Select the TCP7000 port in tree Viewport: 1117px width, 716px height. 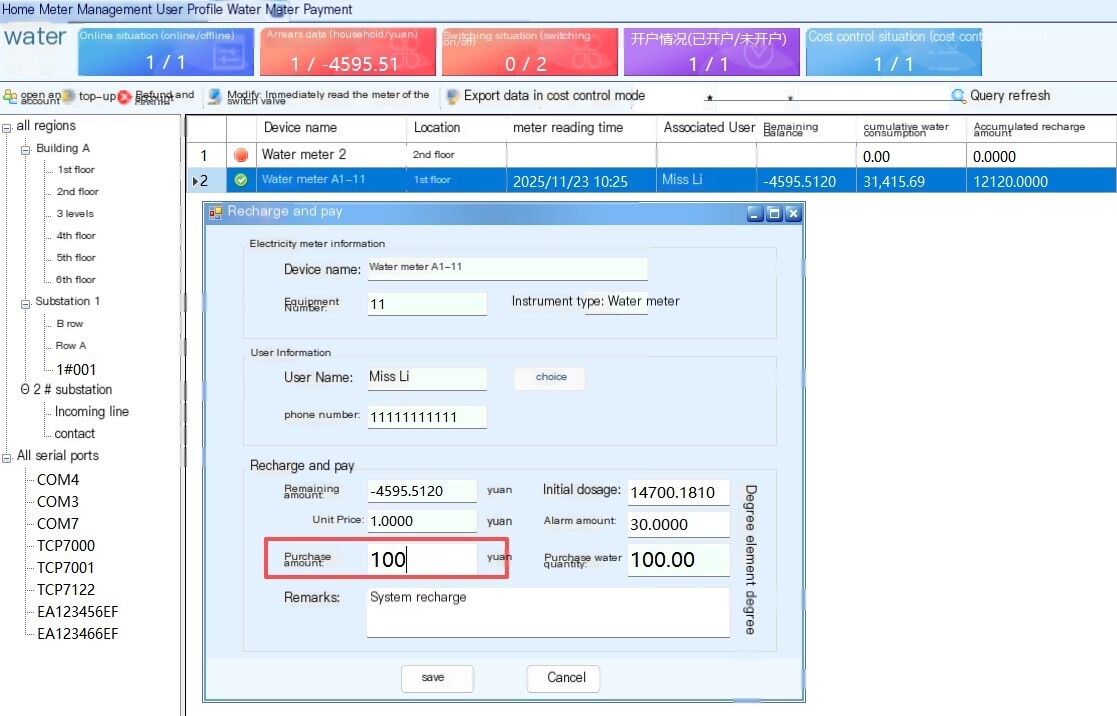pyautogui.click(x=66, y=546)
